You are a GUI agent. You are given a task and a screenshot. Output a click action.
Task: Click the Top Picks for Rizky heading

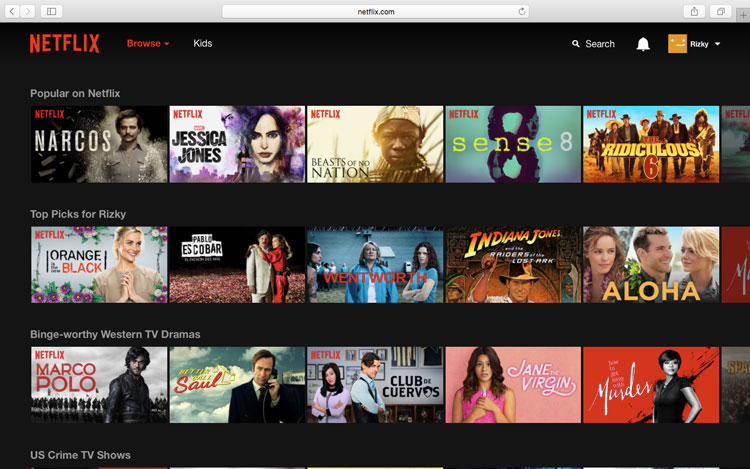[78, 214]
